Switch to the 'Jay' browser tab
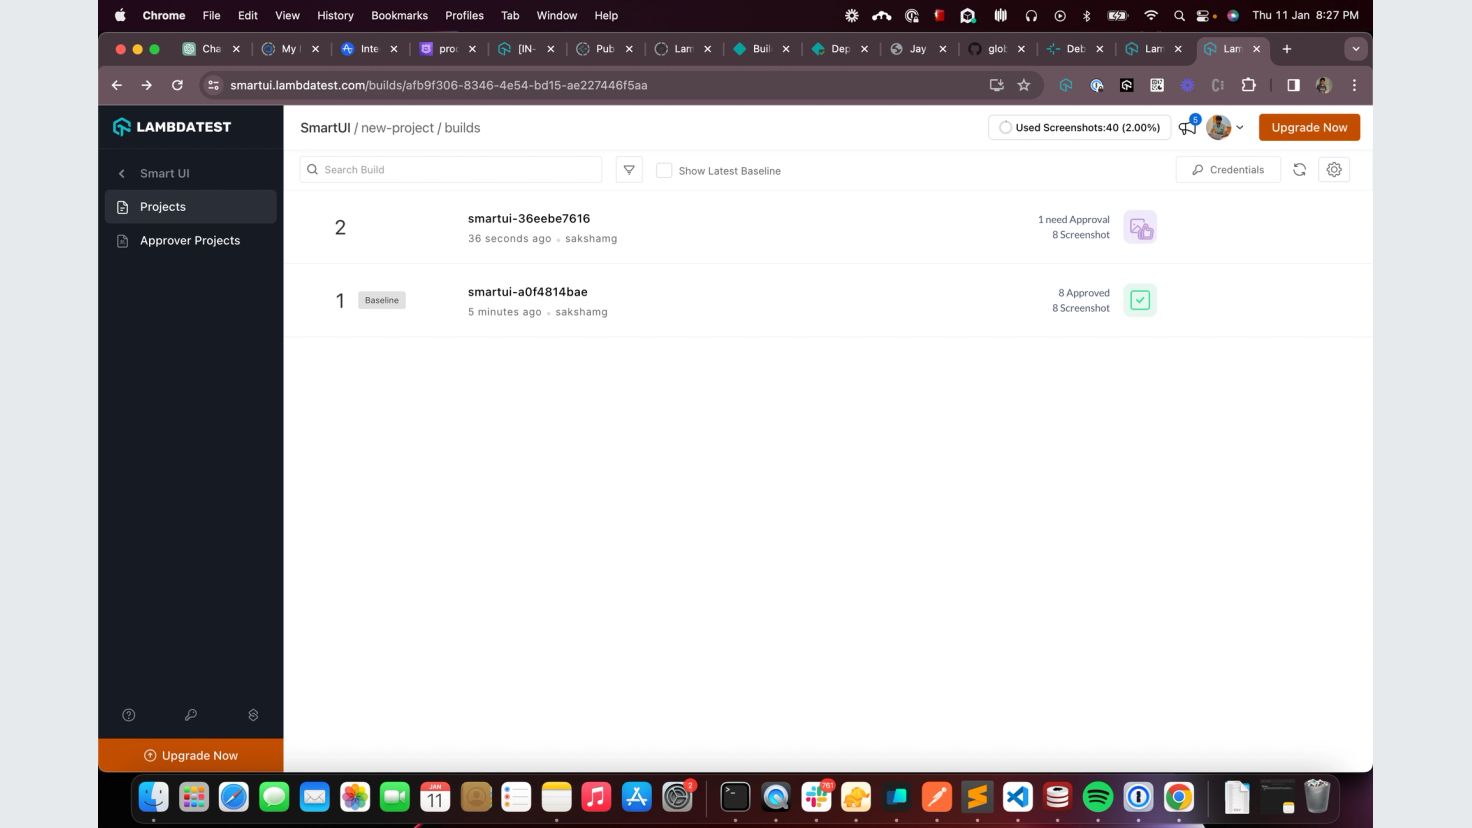The width and height of the screenshot is (1472, 828). pos(915,48)
